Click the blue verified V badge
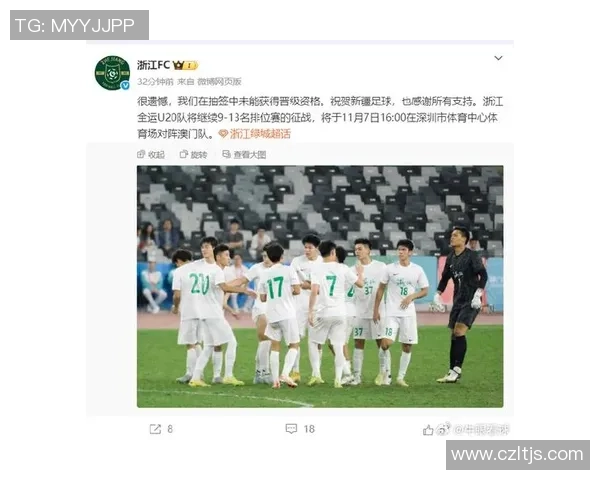 125,86
